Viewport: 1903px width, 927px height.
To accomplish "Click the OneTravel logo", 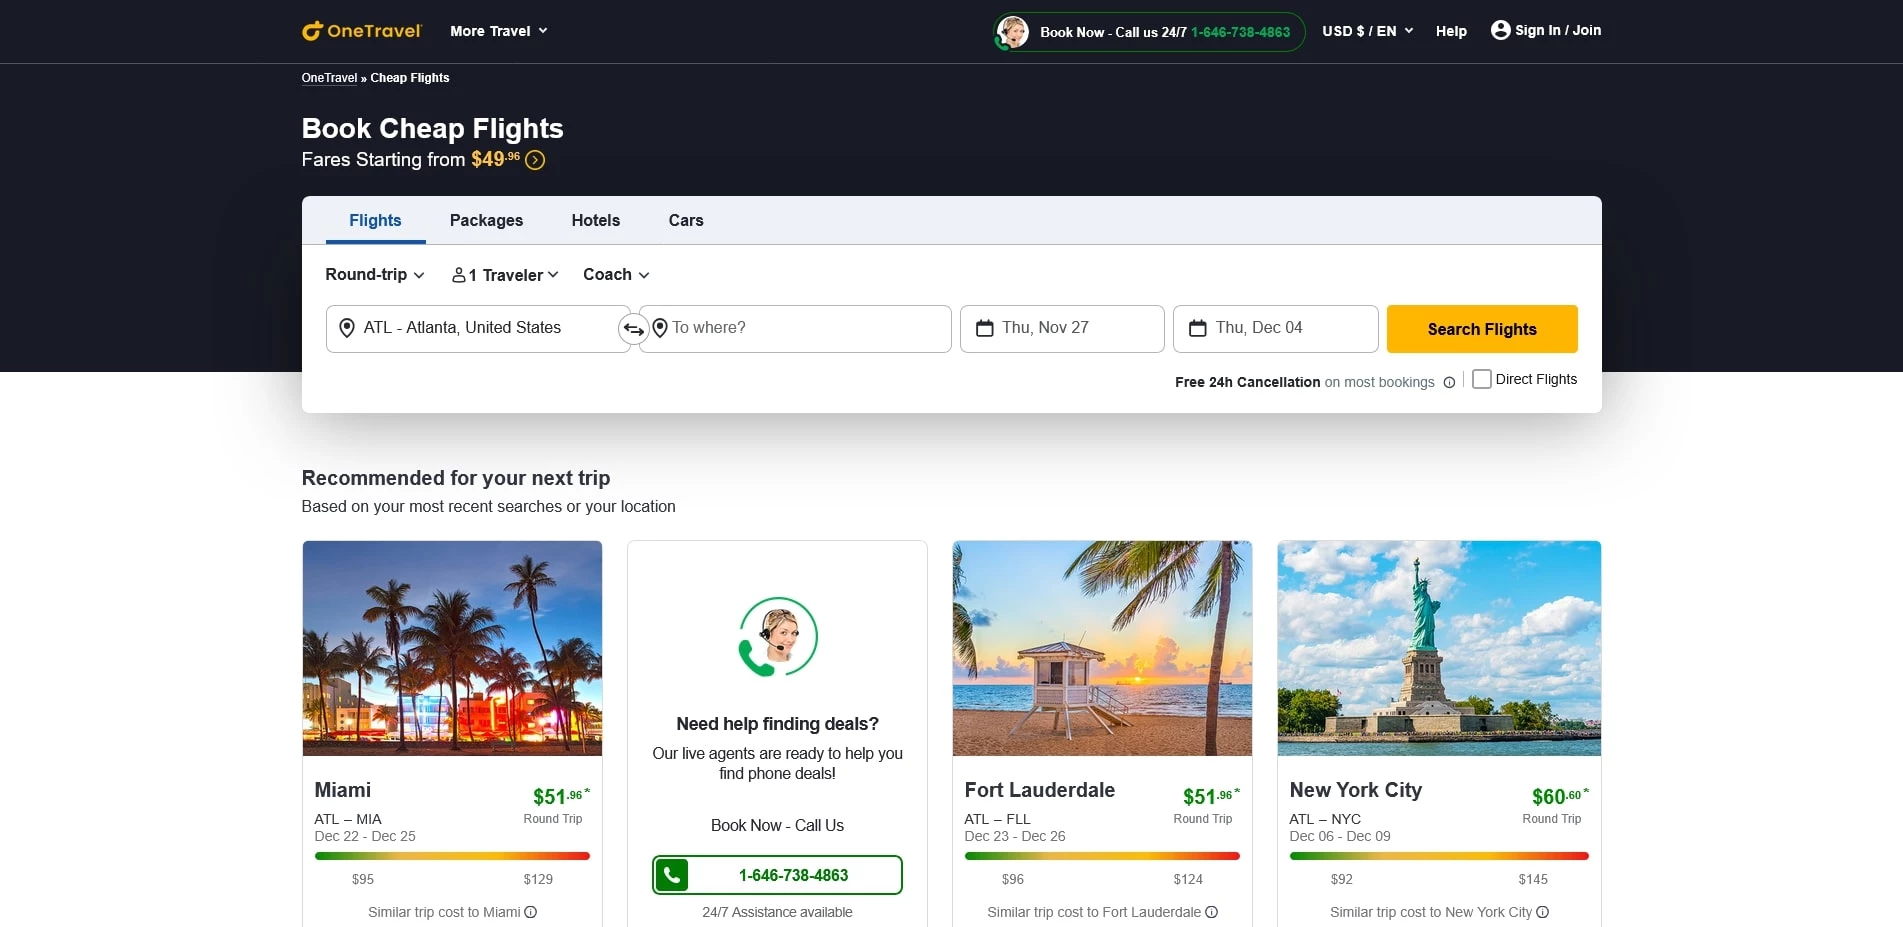I will 361,30.
